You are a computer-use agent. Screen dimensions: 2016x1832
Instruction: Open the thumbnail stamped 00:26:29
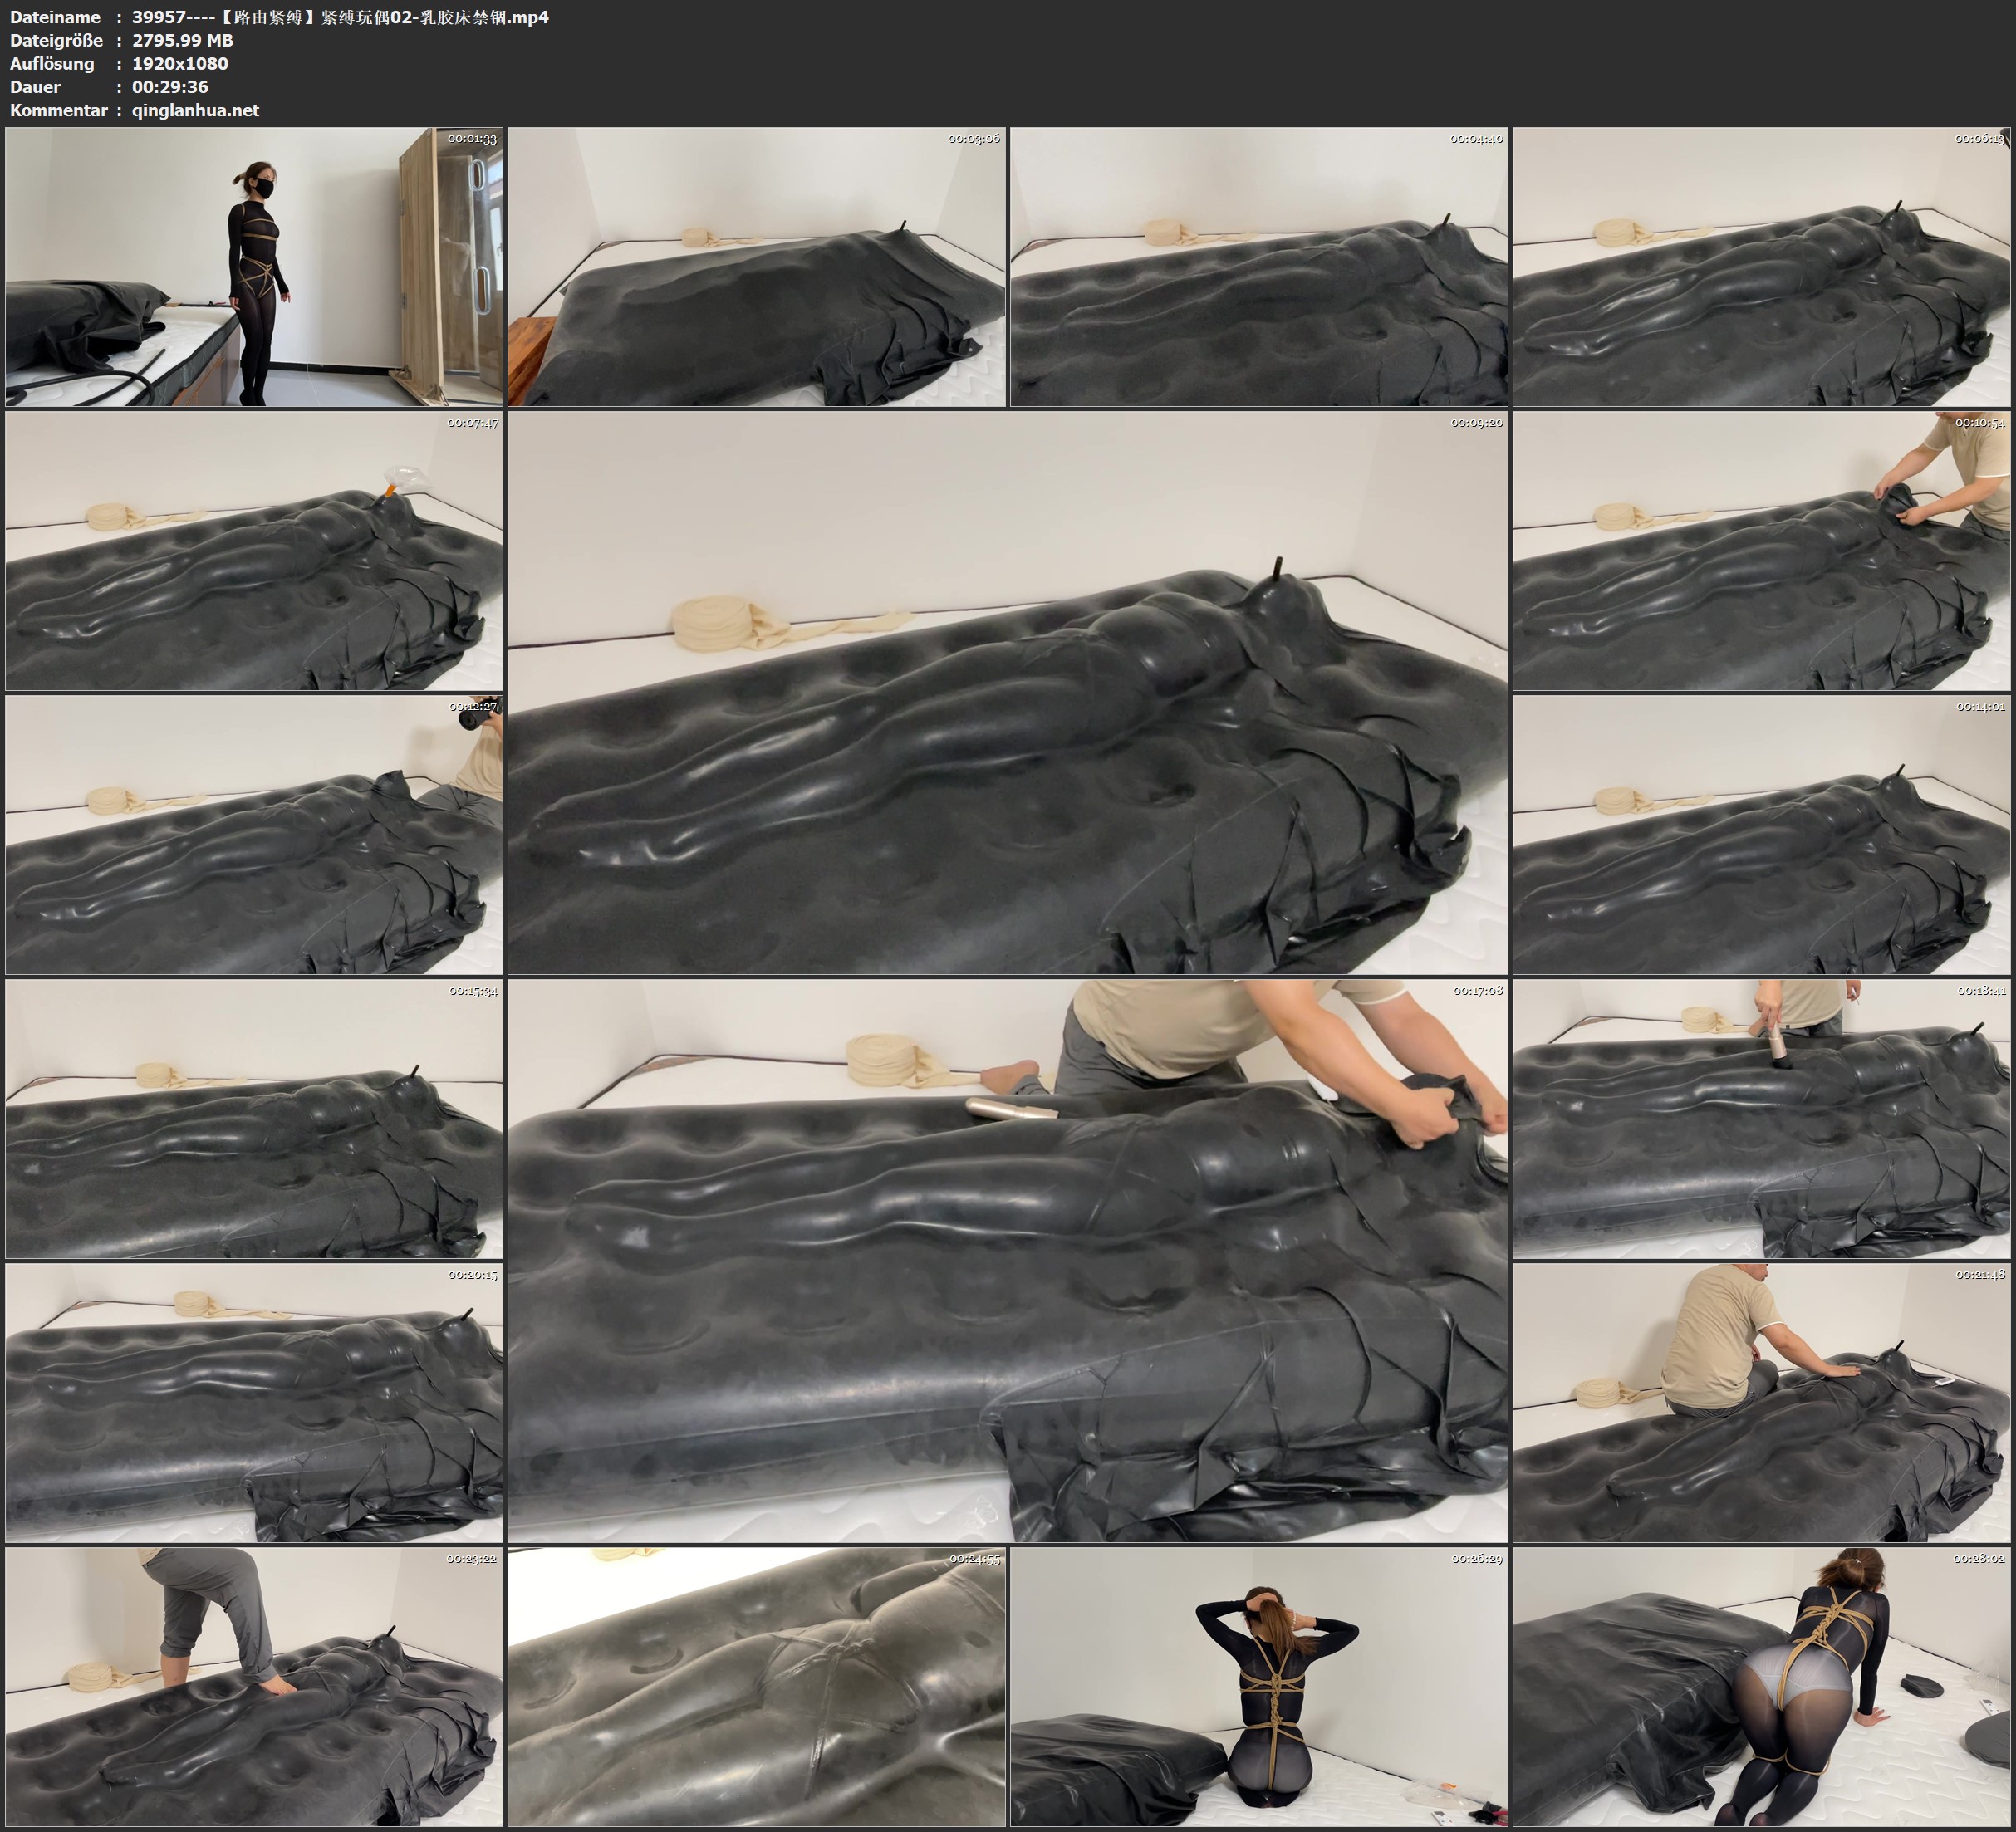coord(1258,1686)
